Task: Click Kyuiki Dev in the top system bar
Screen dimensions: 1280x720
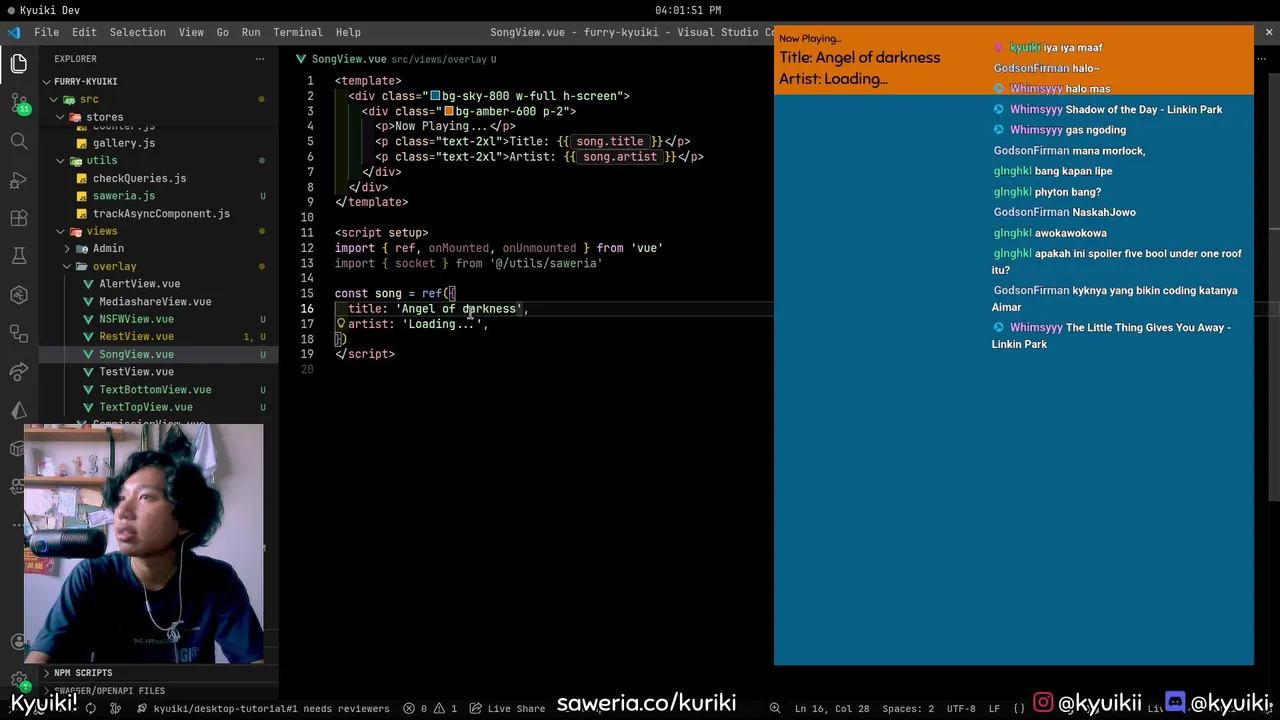Action: tap(50, 10)
